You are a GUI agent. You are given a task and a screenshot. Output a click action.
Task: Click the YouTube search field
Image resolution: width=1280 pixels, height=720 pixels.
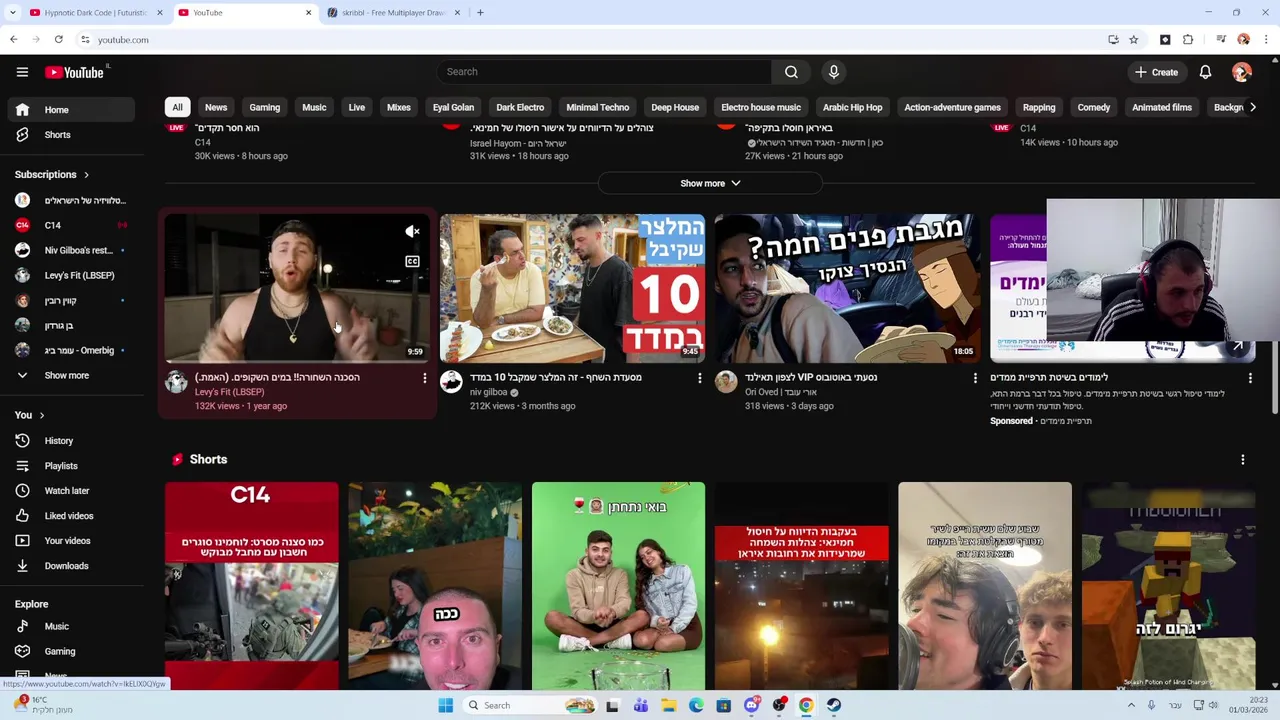[604, 72]
